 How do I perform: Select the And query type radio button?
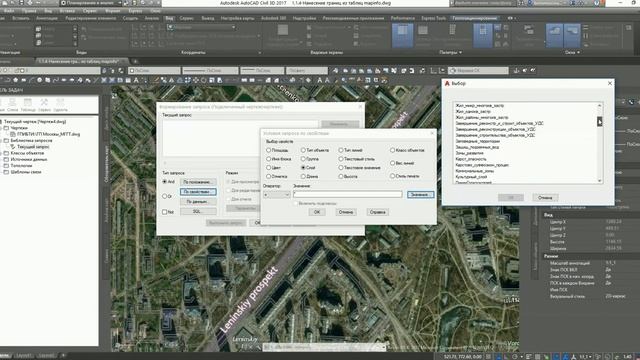point(164,182)
